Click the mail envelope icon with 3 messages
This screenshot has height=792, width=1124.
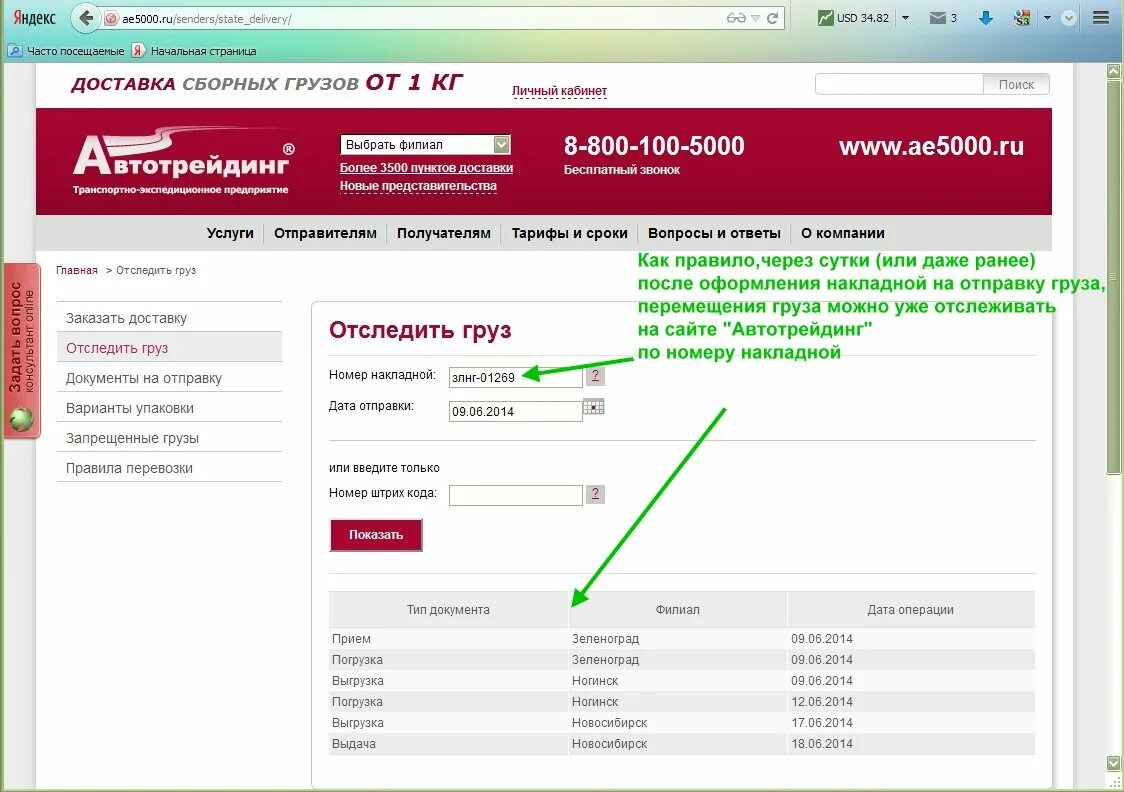click(938, 18)
